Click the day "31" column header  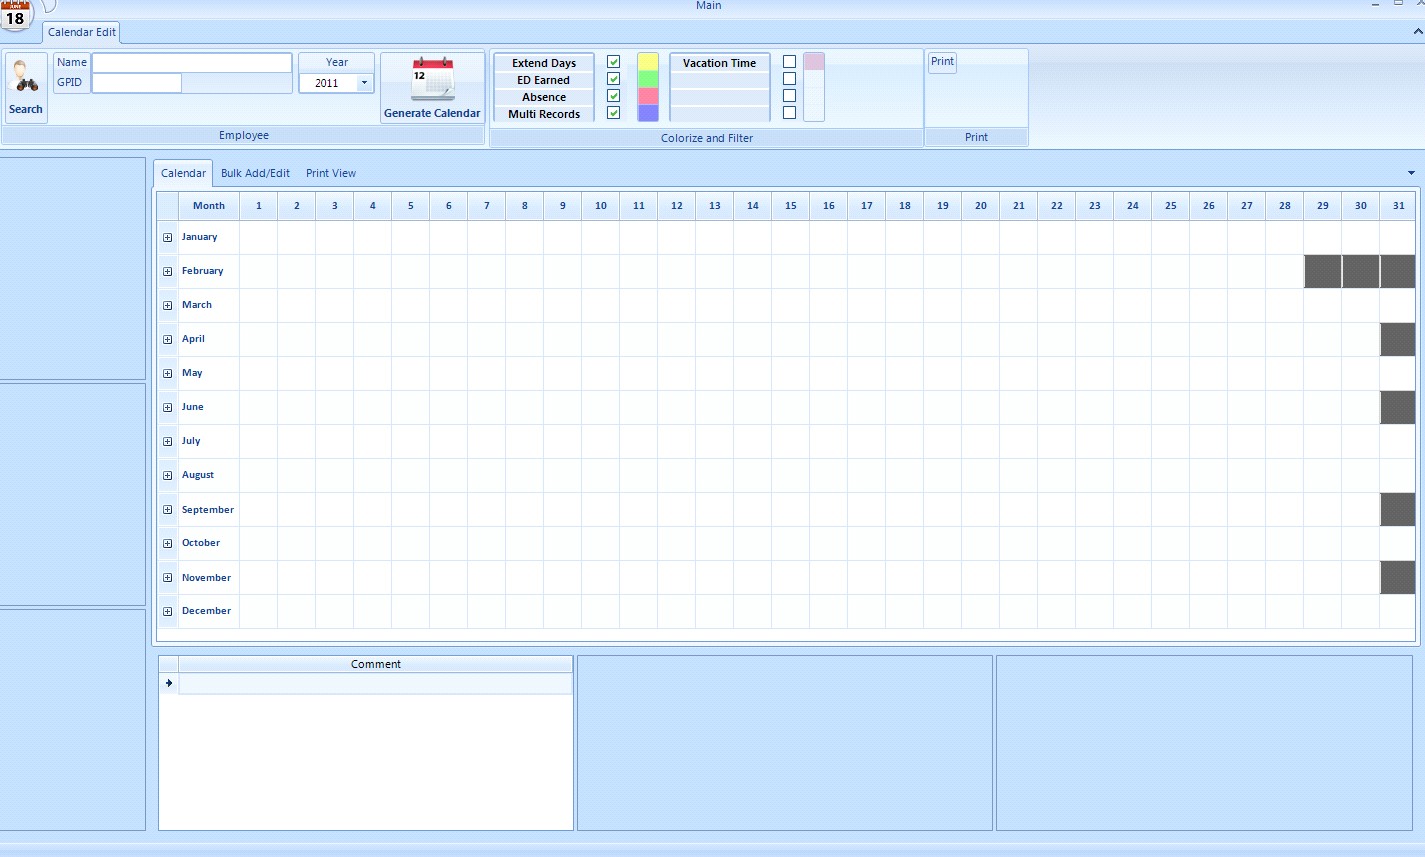[1398, 206]
